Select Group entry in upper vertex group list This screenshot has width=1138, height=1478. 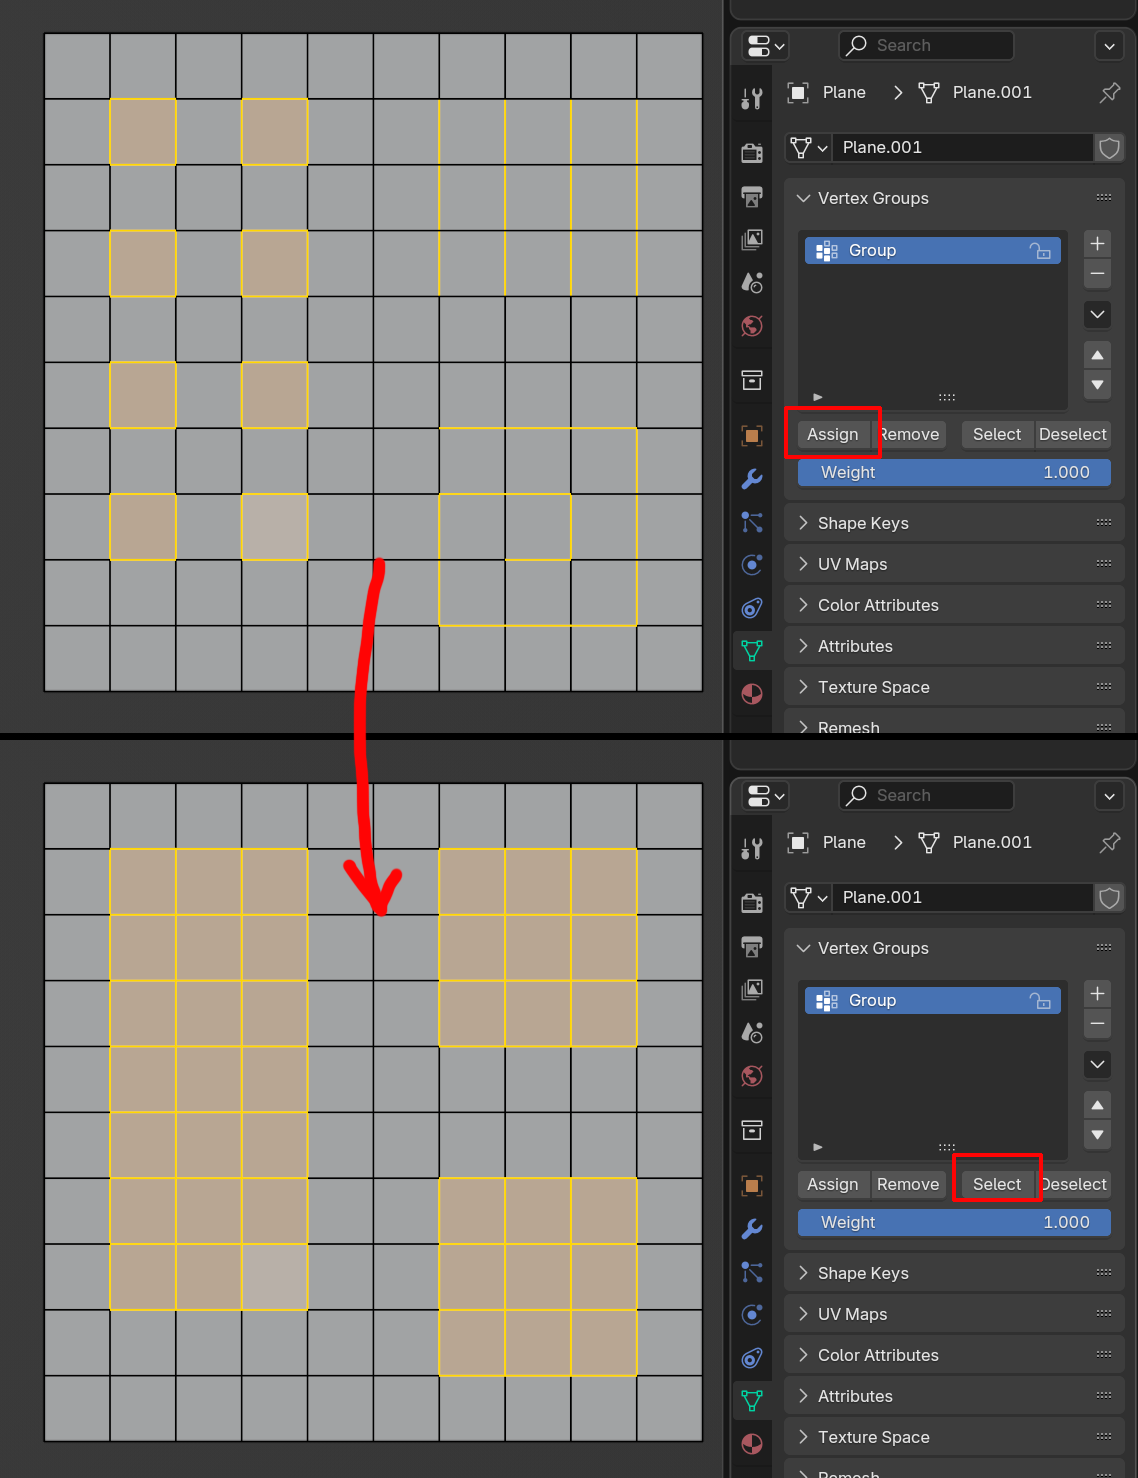(932, 250)
